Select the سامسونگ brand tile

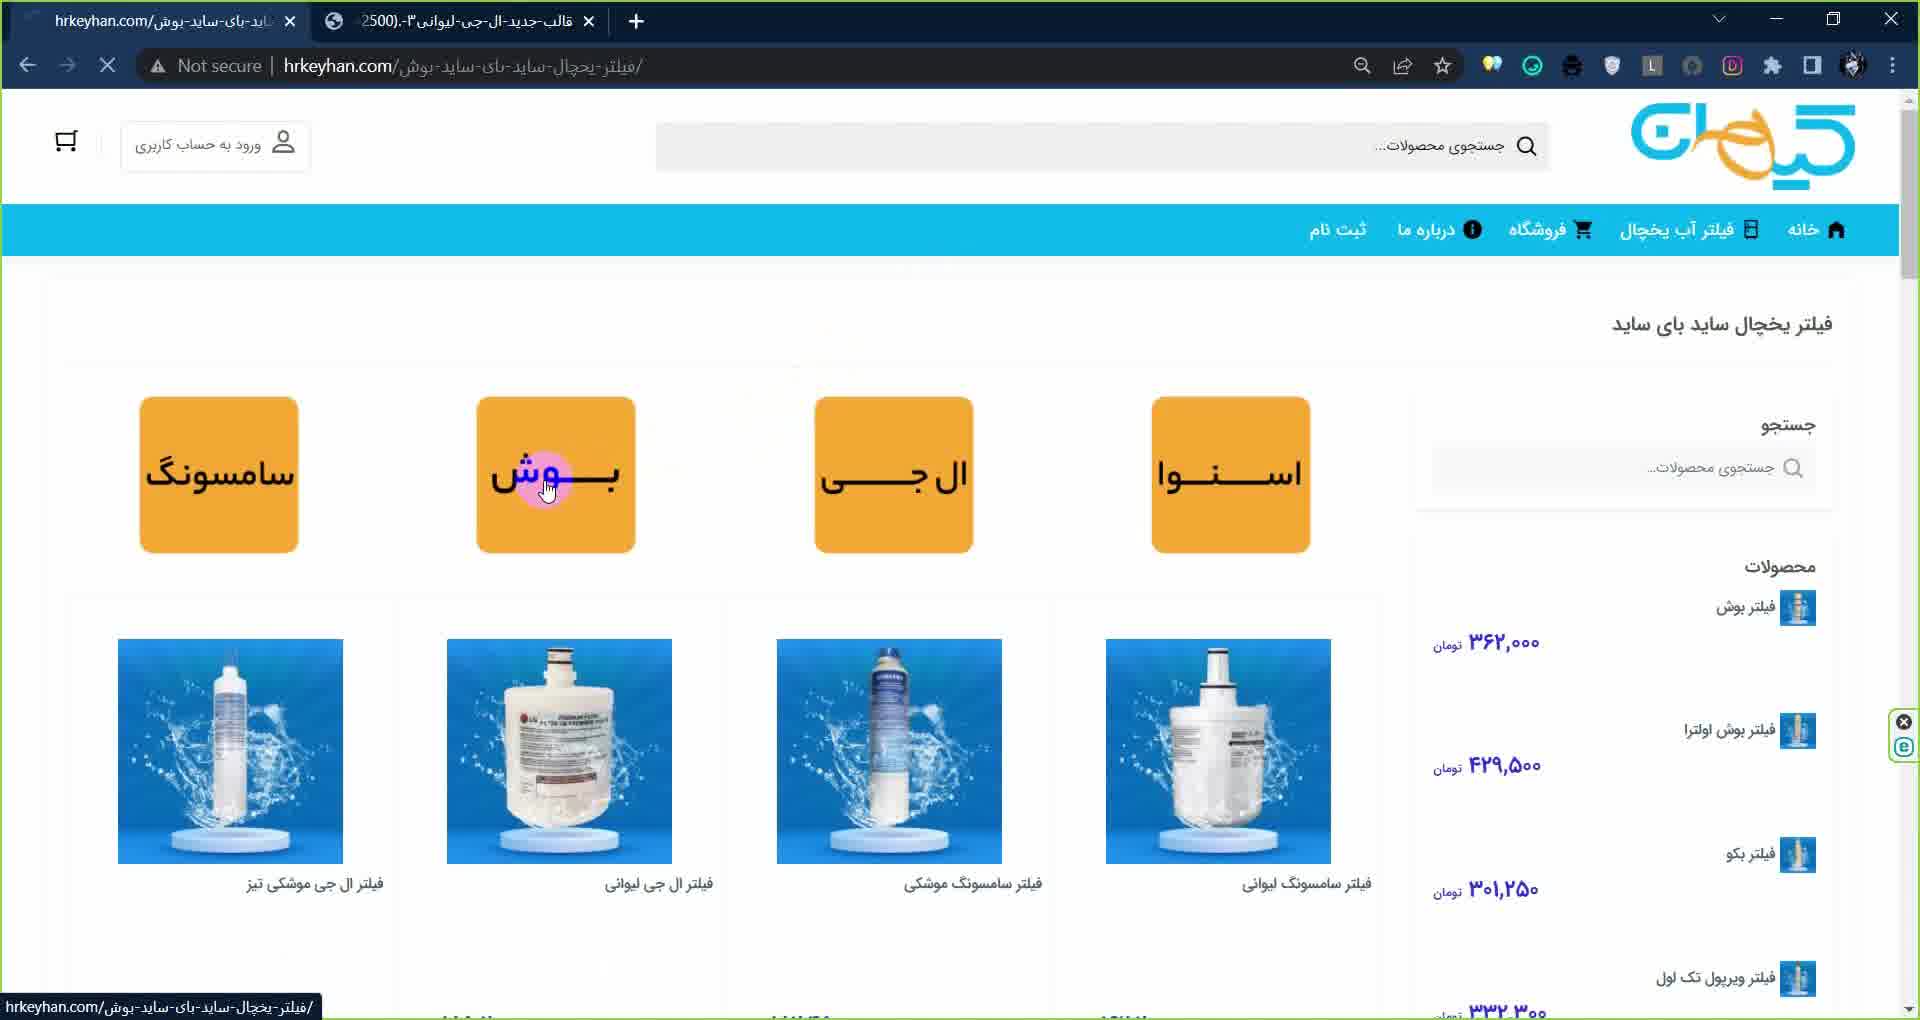[219, 475]
